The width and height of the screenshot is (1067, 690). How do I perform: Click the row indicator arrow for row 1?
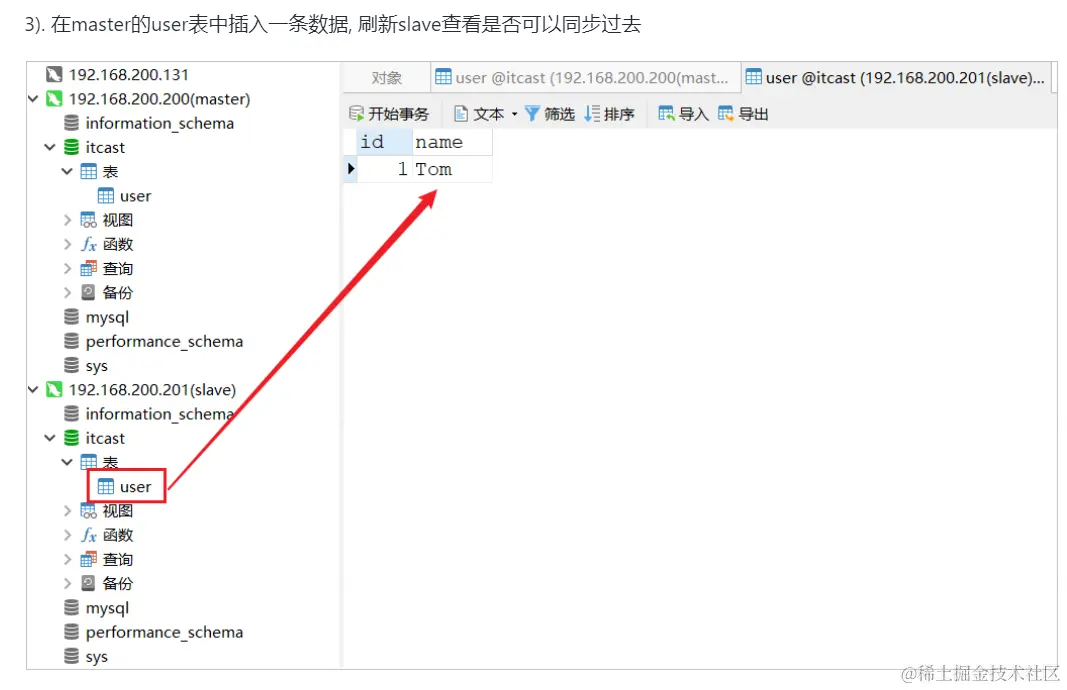[350, 168]
